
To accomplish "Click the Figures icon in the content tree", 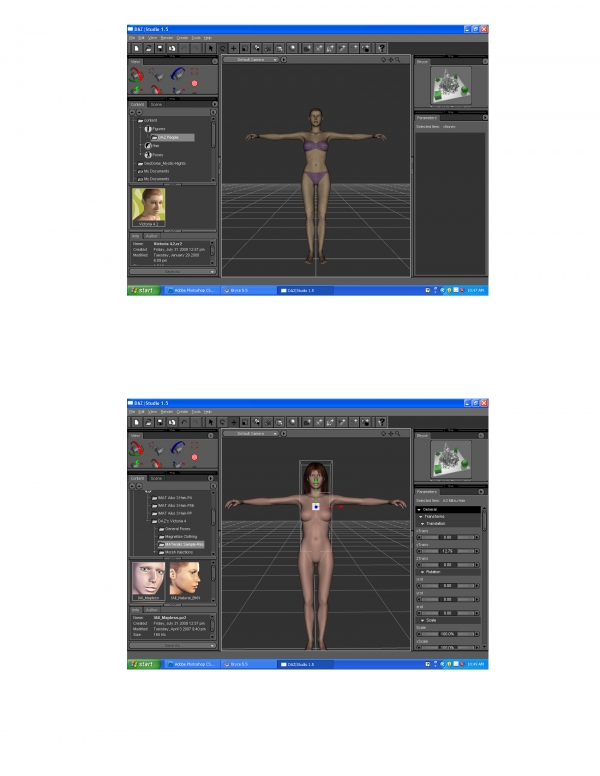I will click(x=148, y=129).
